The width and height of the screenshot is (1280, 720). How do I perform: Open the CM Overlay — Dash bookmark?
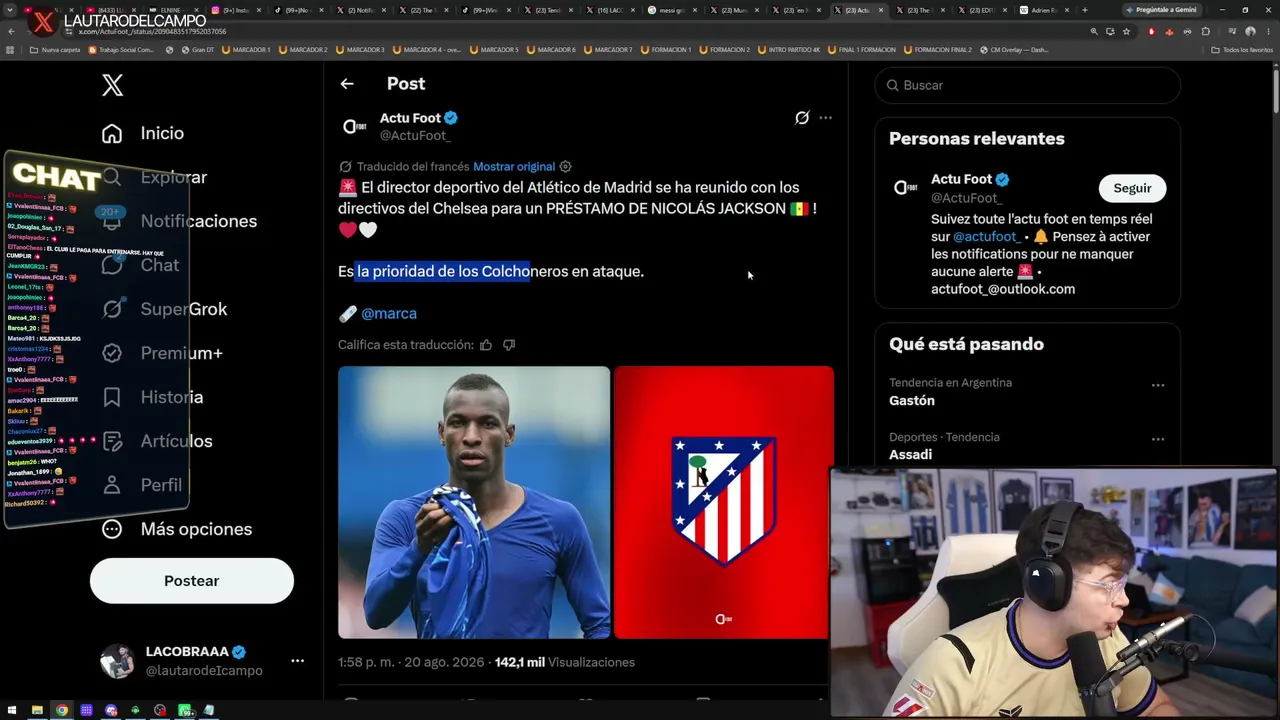1014,49
